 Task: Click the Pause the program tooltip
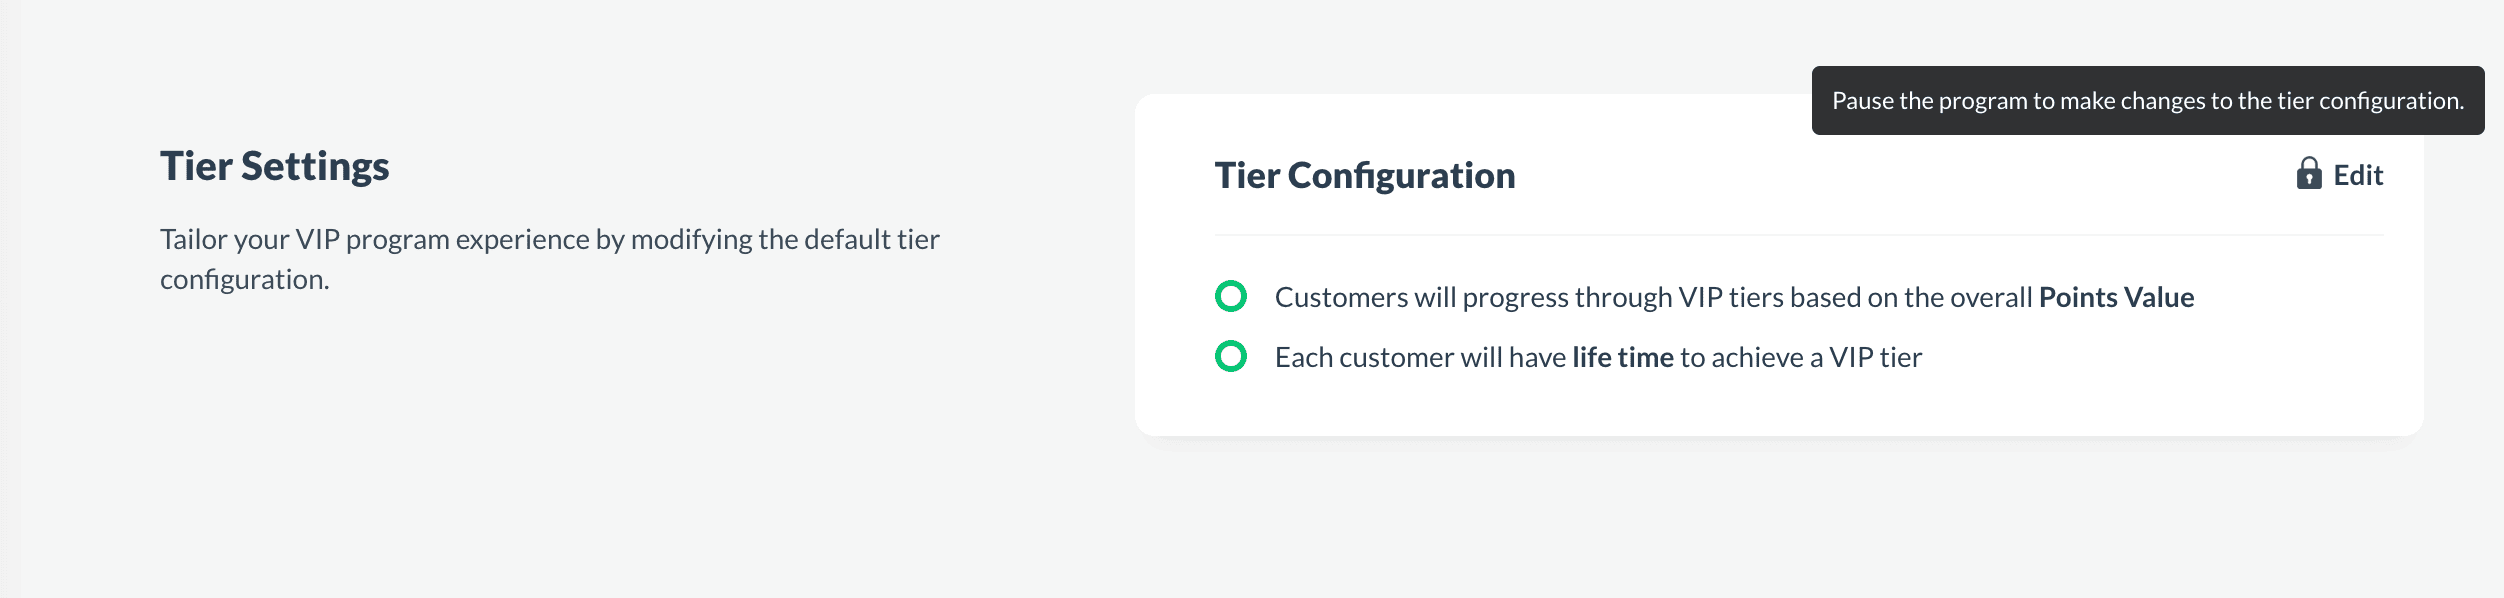(2146, 101)
